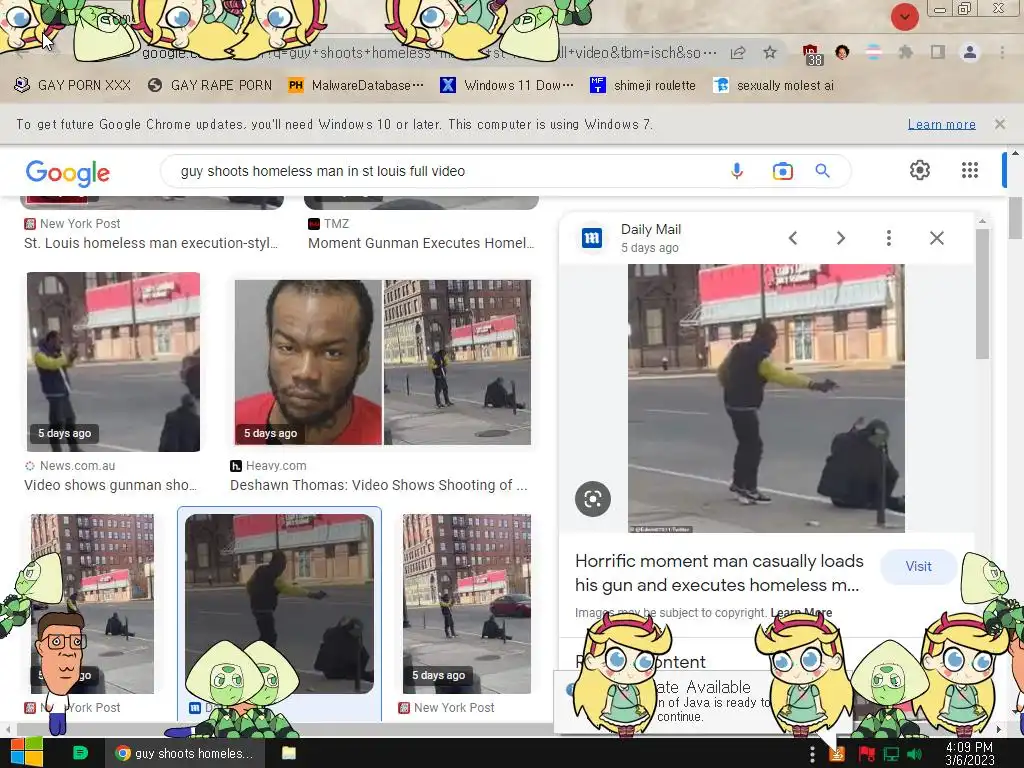
Task: Open more options in Daily Mail panel
Action: [x=888, y=238]
